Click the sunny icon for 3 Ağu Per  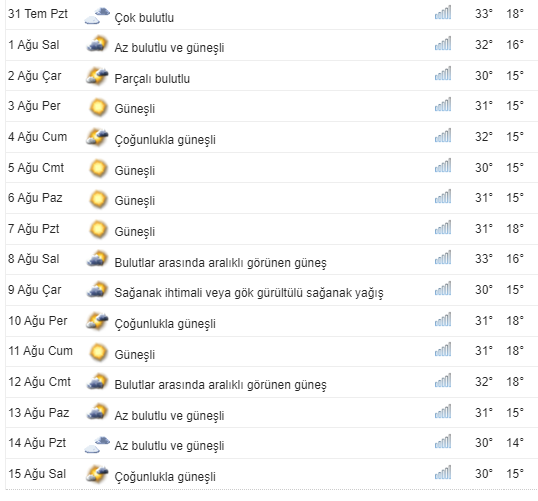click(98, 107)
